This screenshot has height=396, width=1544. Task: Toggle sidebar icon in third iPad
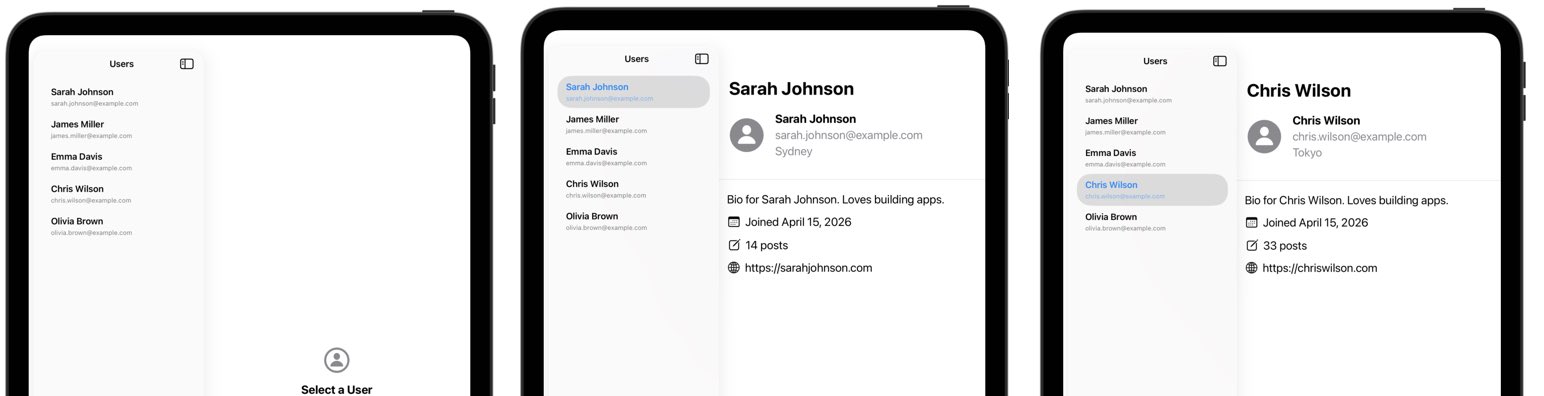pos(1220,61)
